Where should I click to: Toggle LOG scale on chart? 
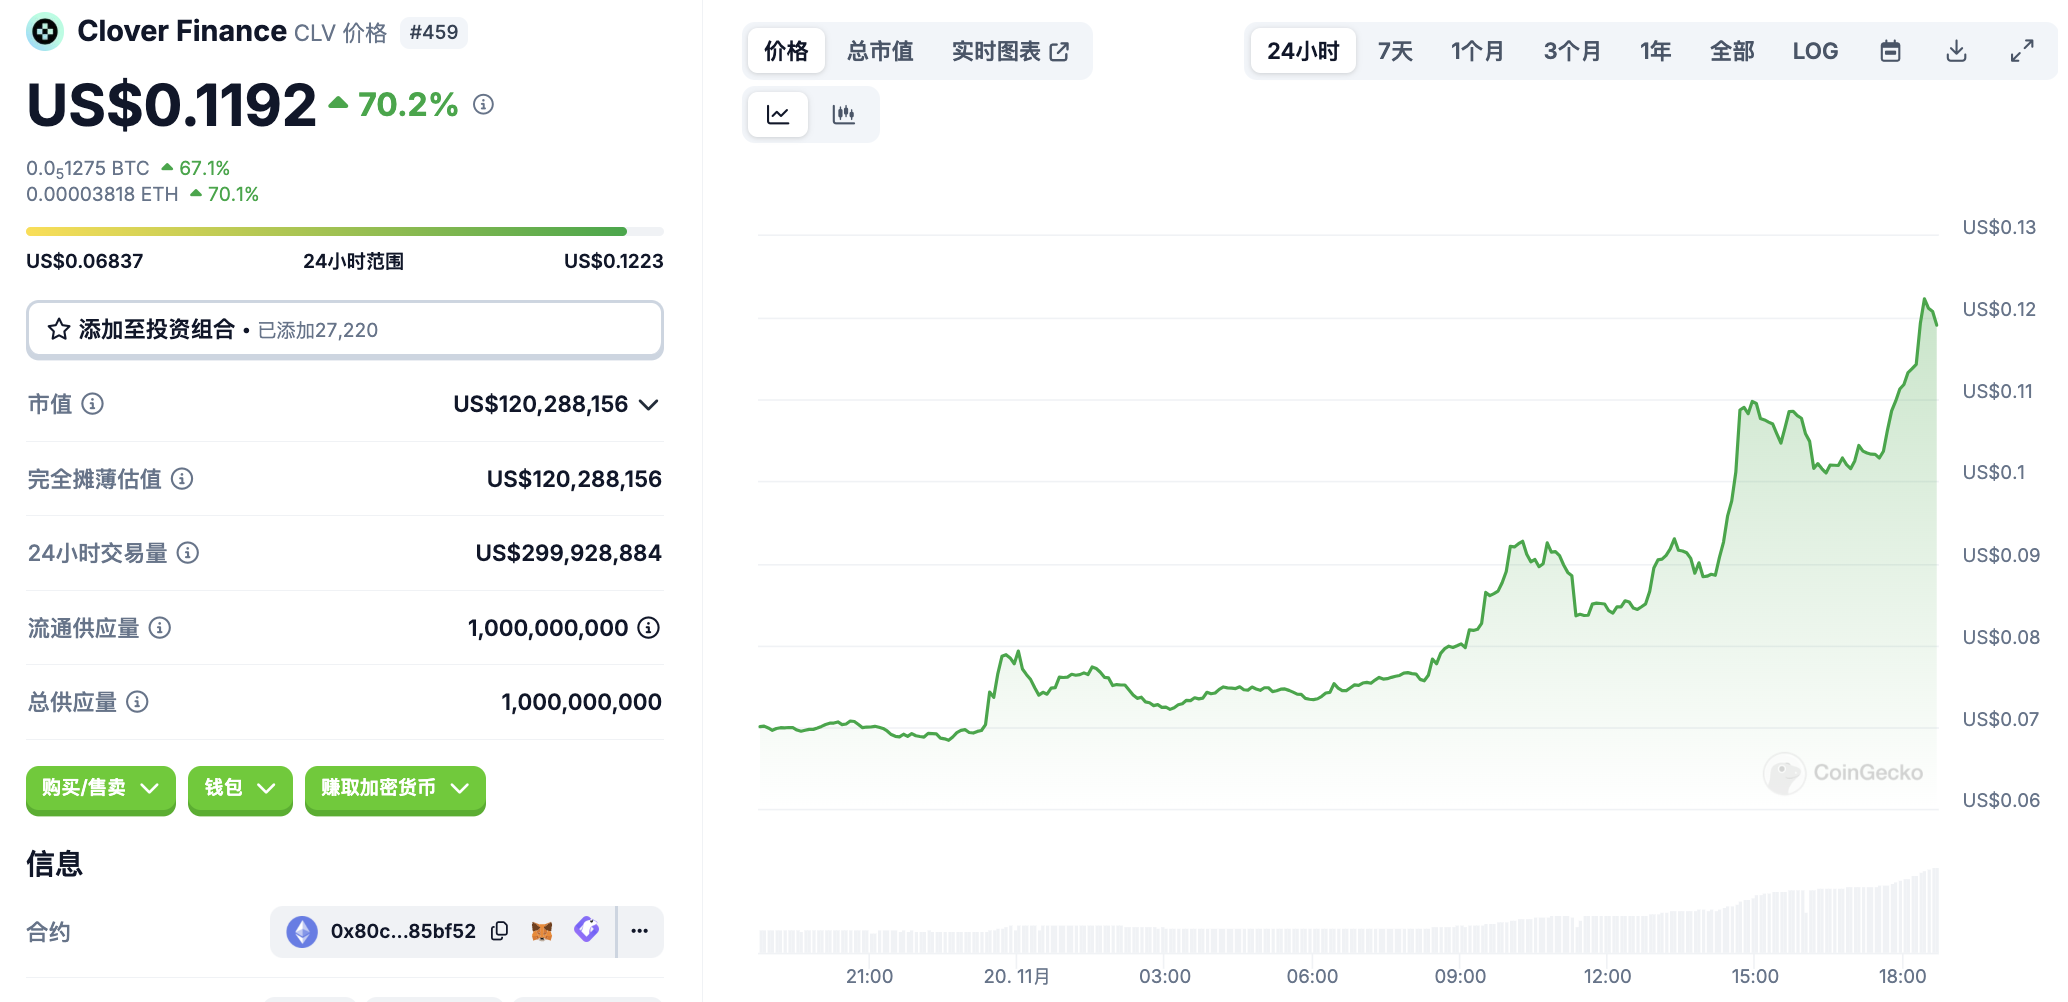click(x=1814, y=51)
